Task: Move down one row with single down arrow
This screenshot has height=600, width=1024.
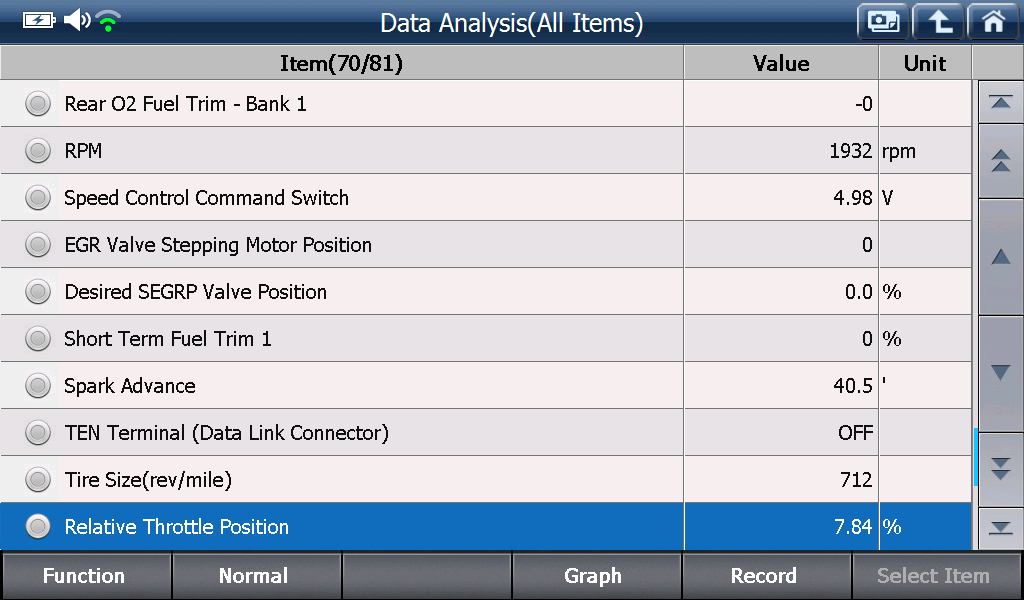Action: (x=1000, y=373)
